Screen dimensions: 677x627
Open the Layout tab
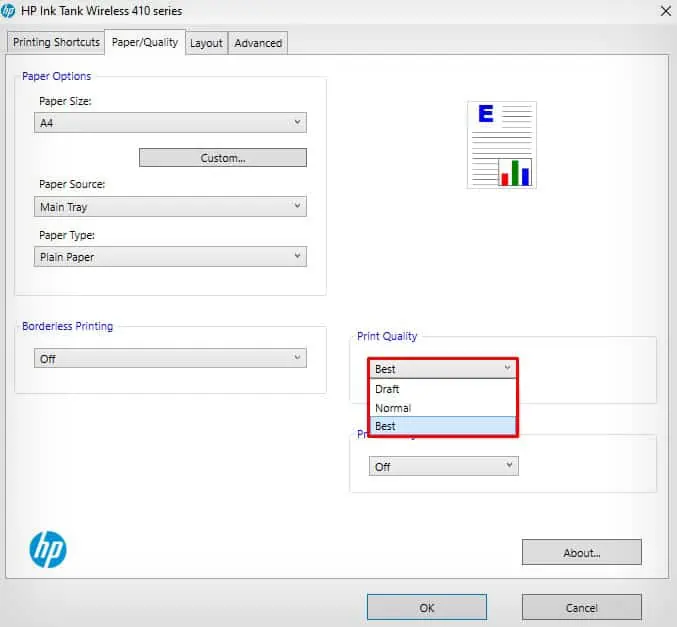206,43
